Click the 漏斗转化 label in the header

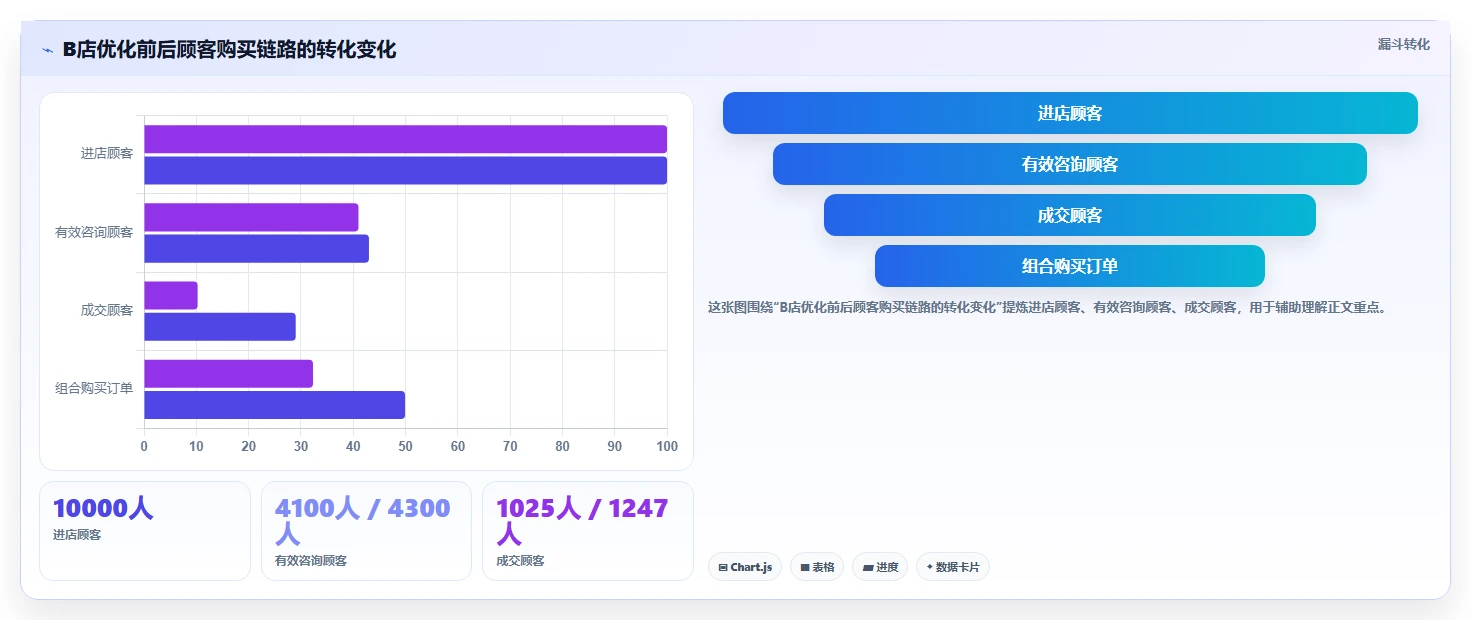click(x=1404, y=44)
